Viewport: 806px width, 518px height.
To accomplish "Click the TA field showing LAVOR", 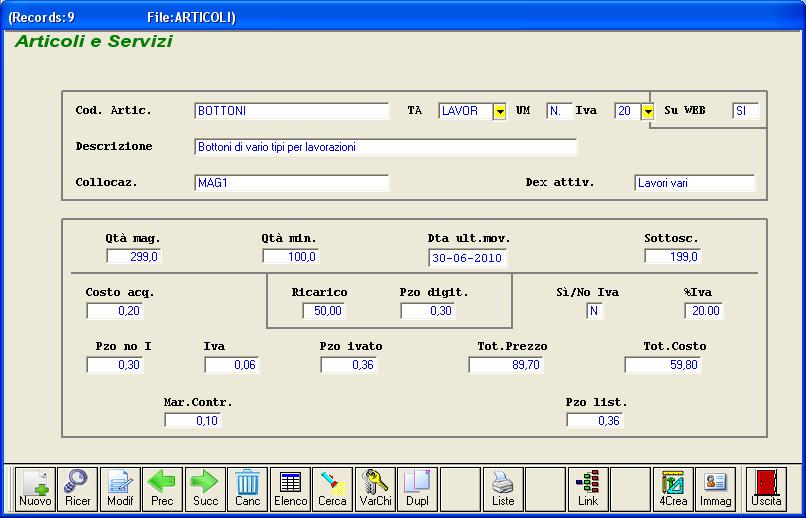I will (x=466, y=111).
